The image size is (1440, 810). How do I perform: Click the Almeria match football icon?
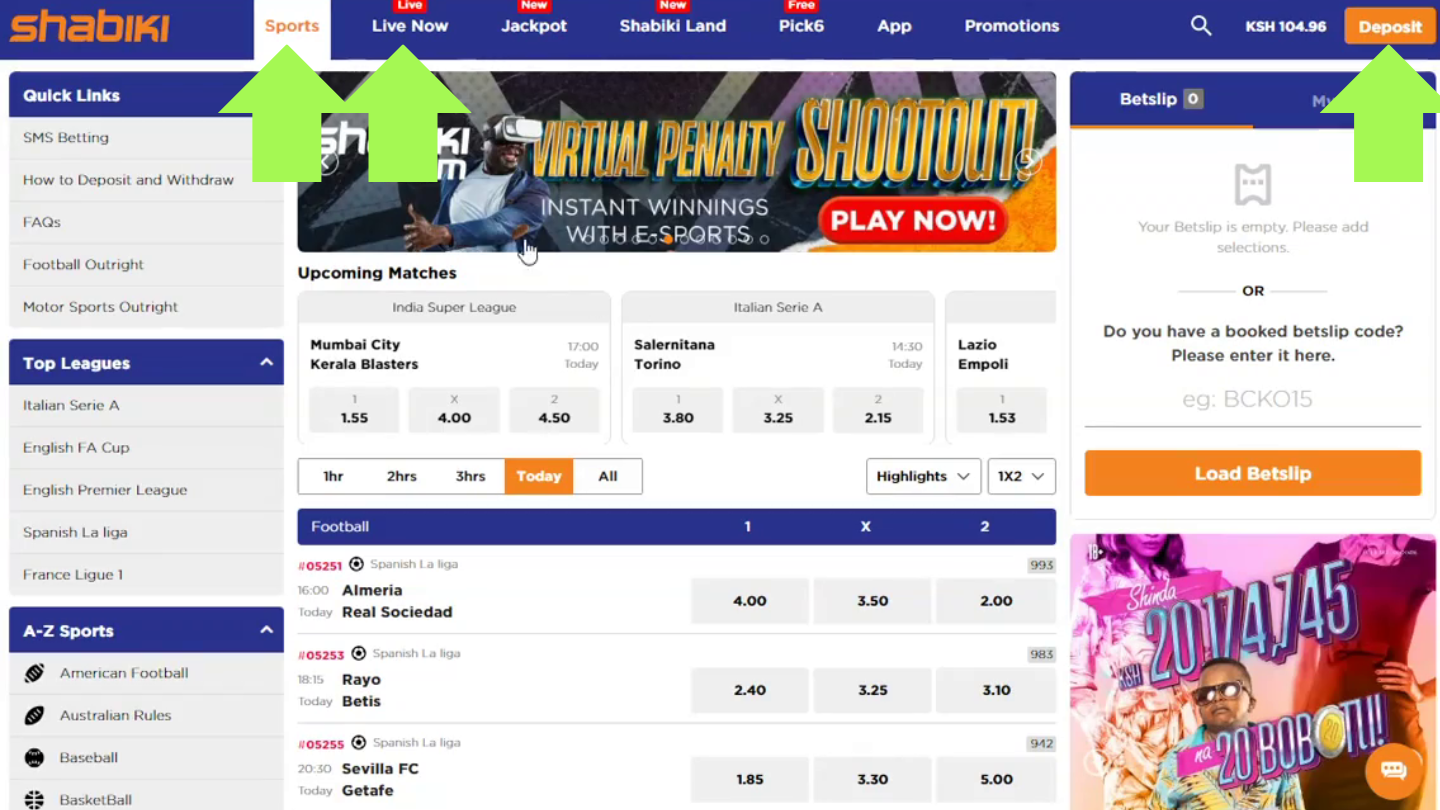tap(356, 564)
